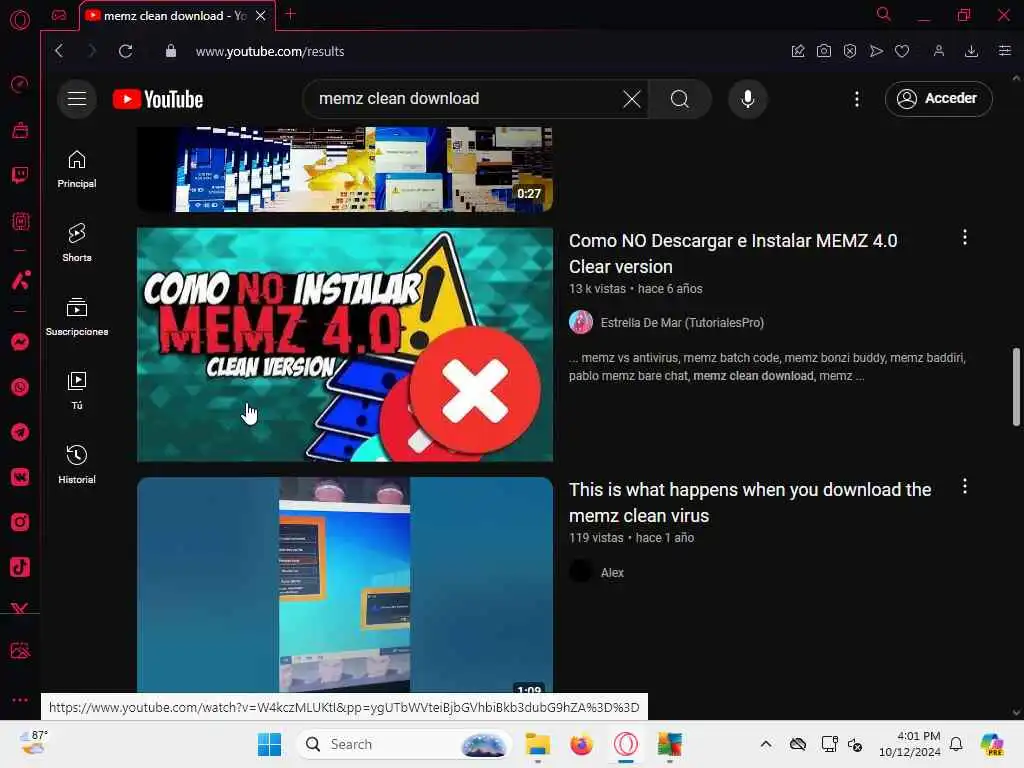Image resolution: width=1024 pixels, height=768 pixels.
Task: Open GX Corner gamepad icon
Action: point(59,15)
